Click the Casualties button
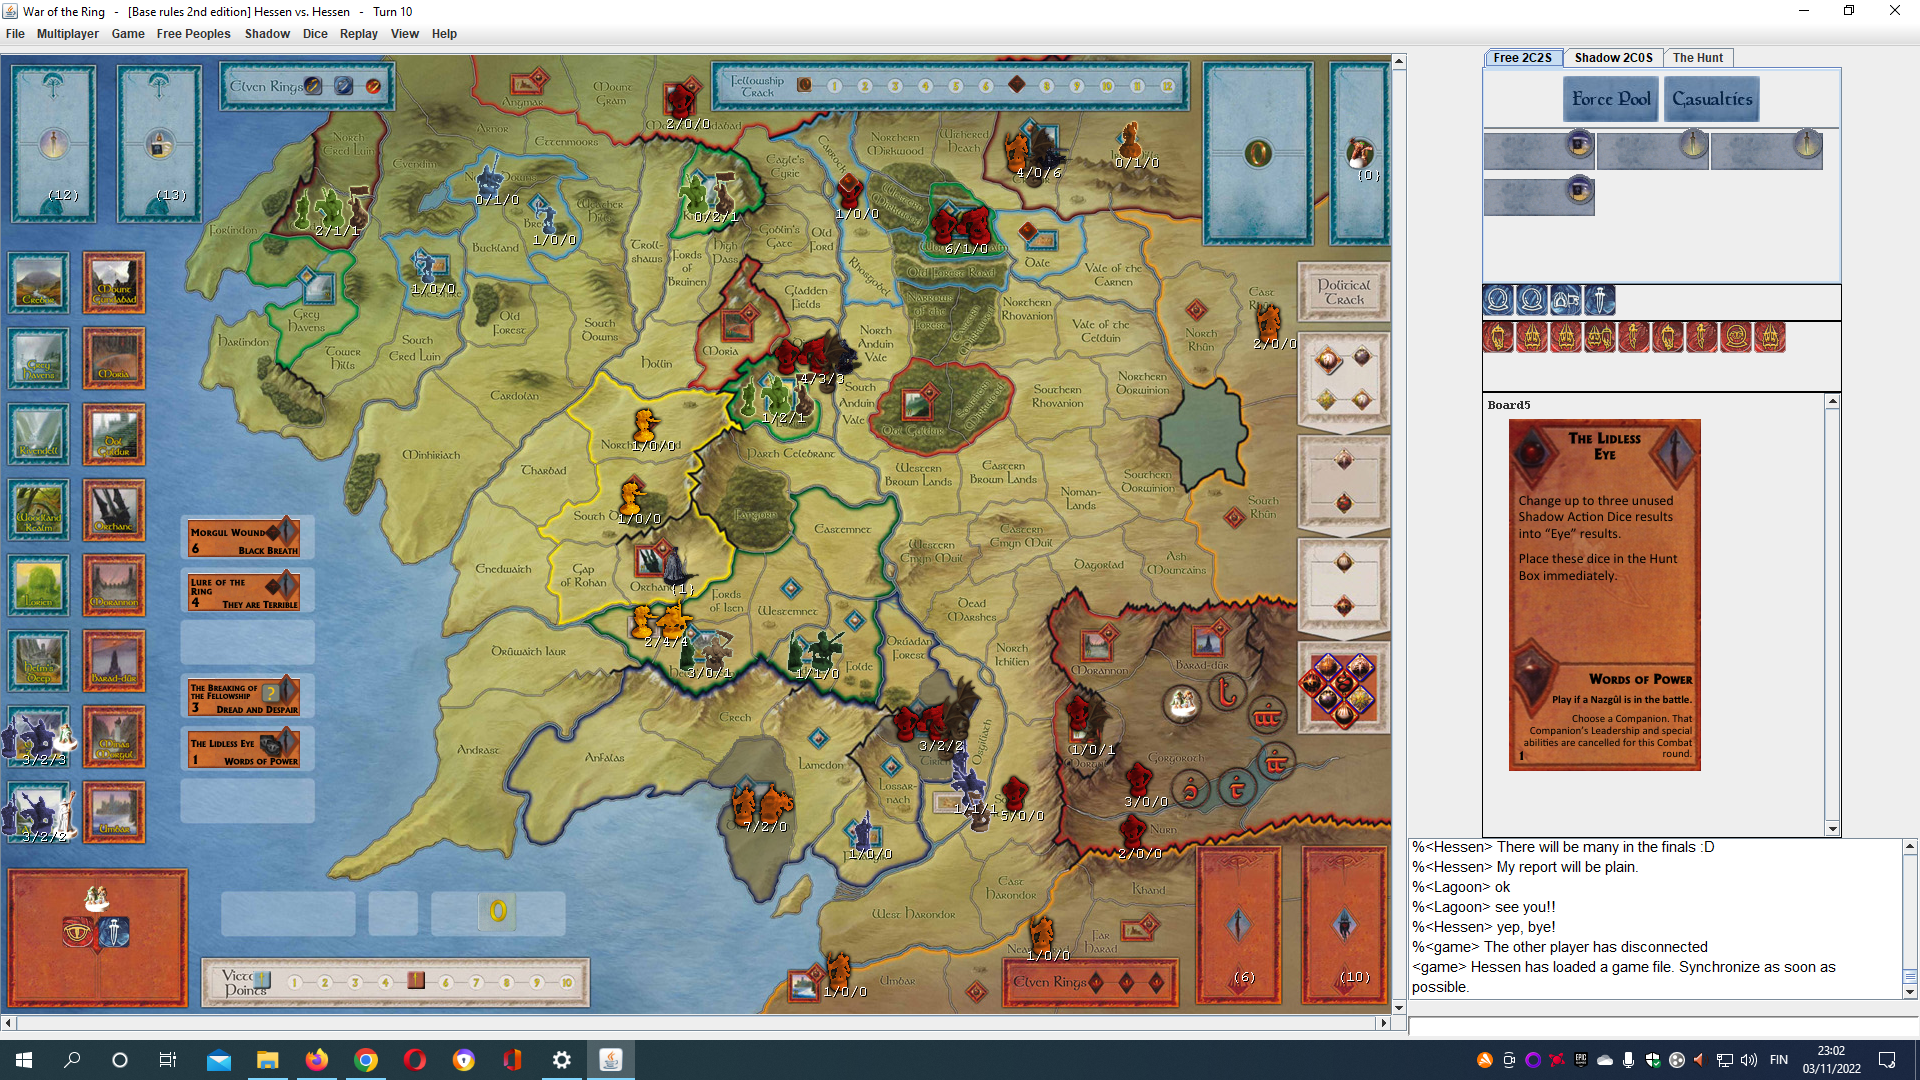The width and height of the screenshot is (1920, 1080). point(1711,99)
